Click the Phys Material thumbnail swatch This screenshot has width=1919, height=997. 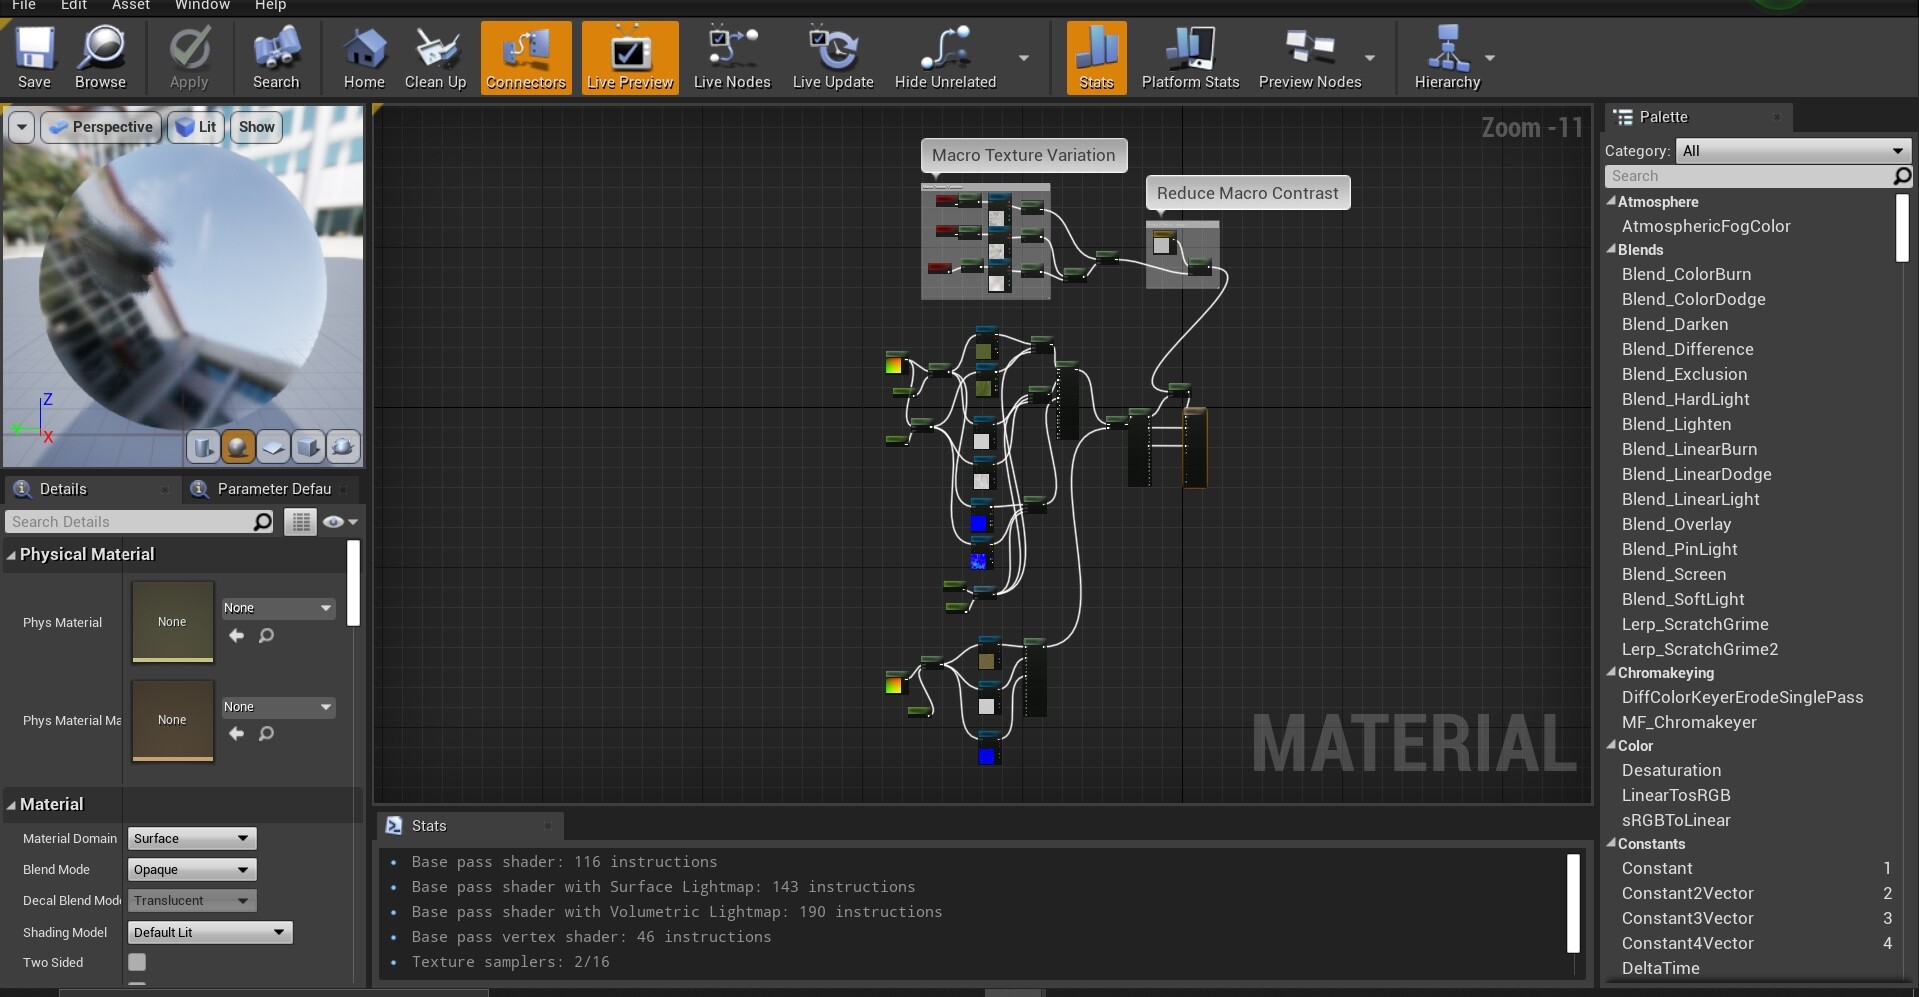tap(172, 621)
